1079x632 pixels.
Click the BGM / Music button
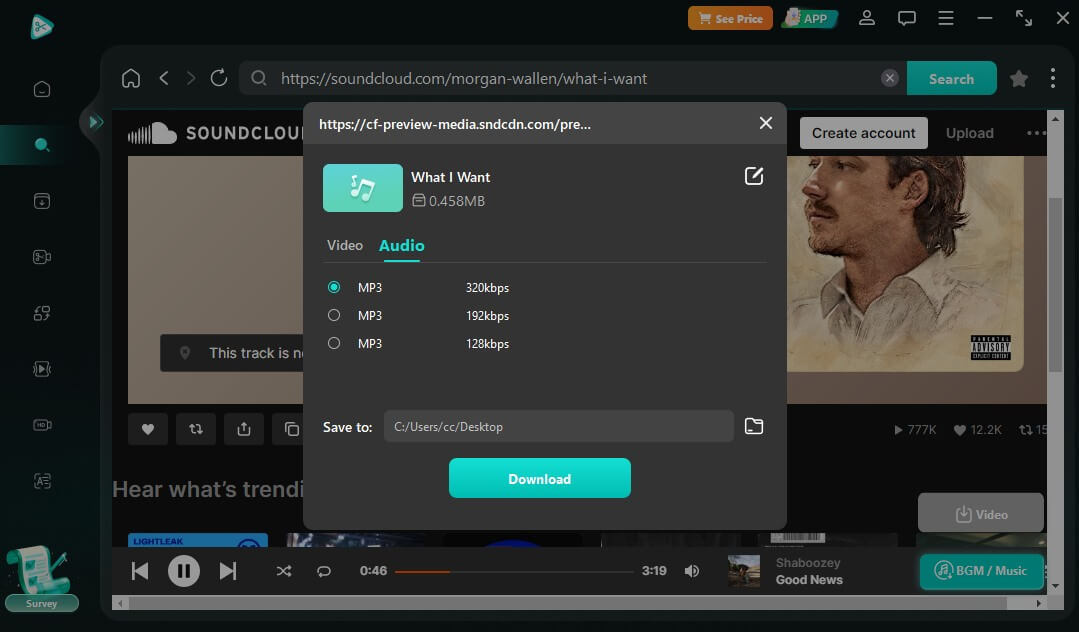click(x=981, y=571)
